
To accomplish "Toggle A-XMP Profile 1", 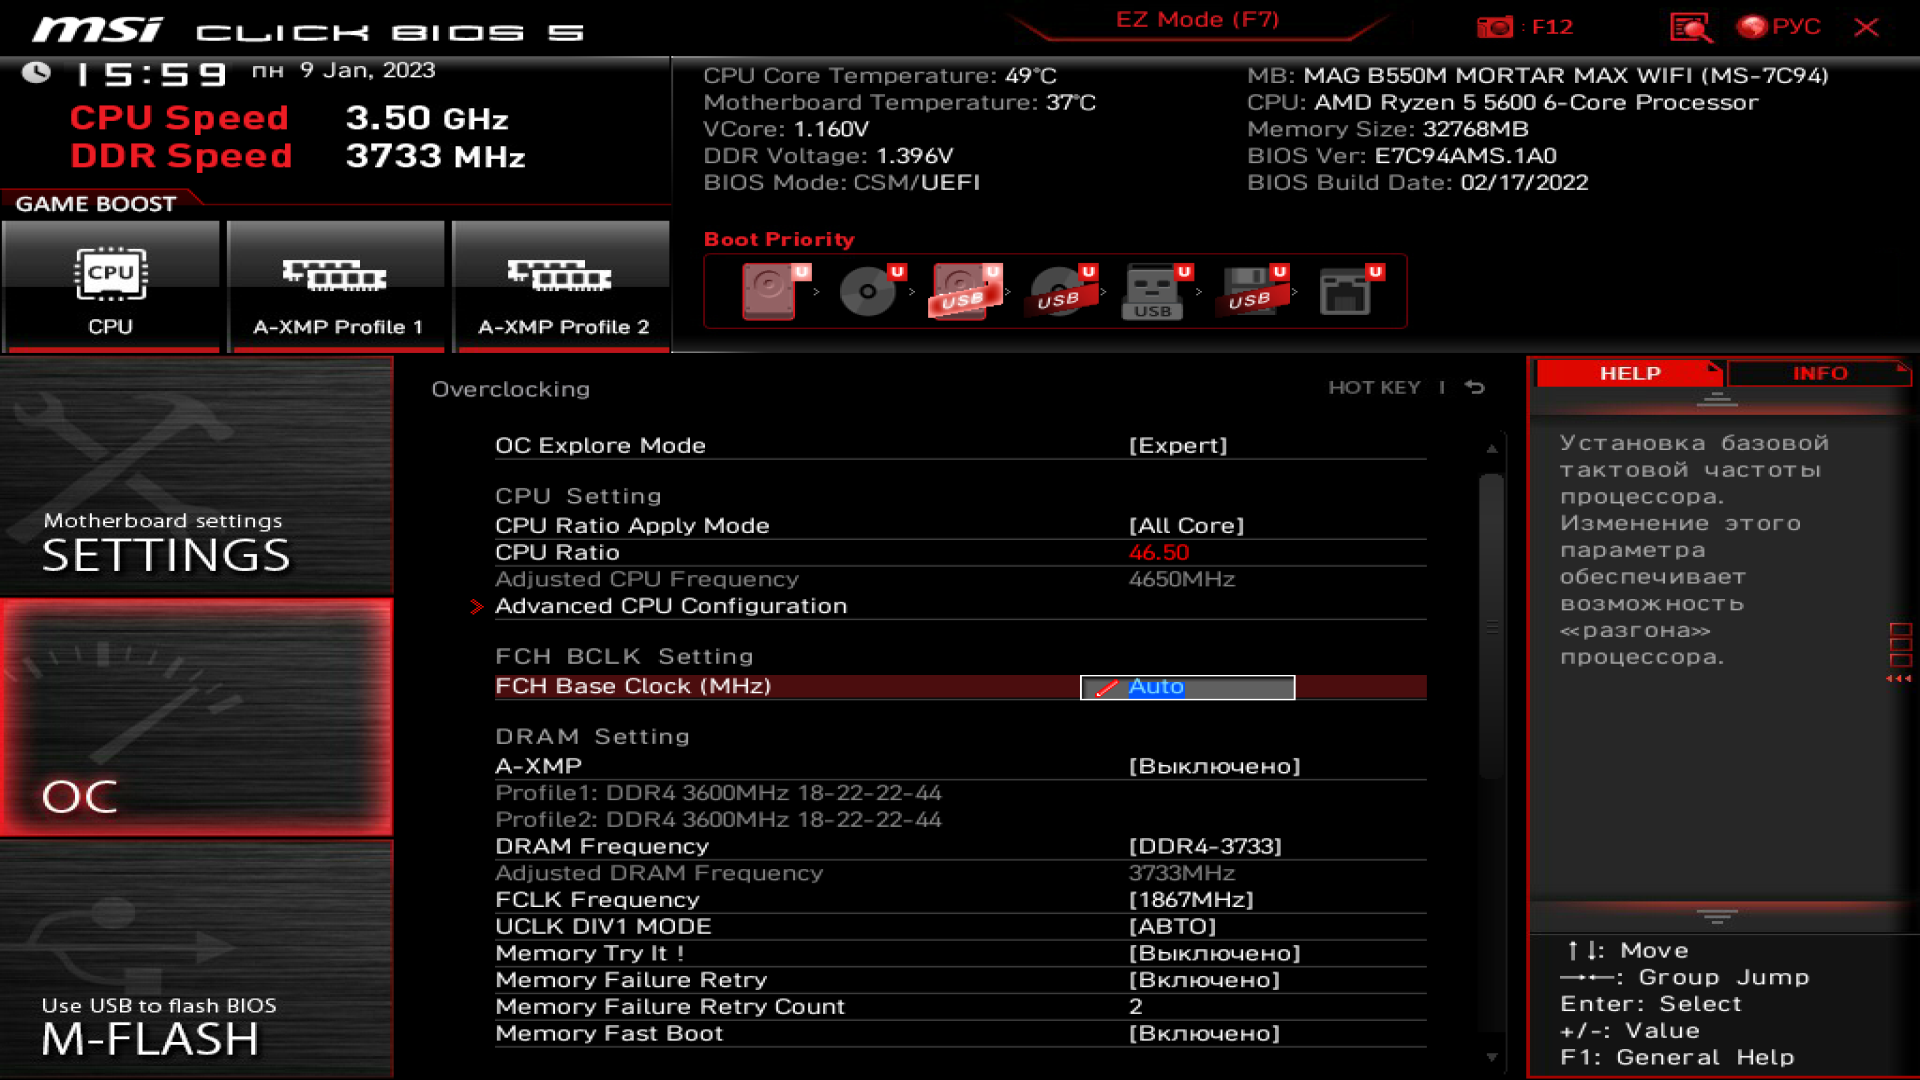I will click(337, 287).
